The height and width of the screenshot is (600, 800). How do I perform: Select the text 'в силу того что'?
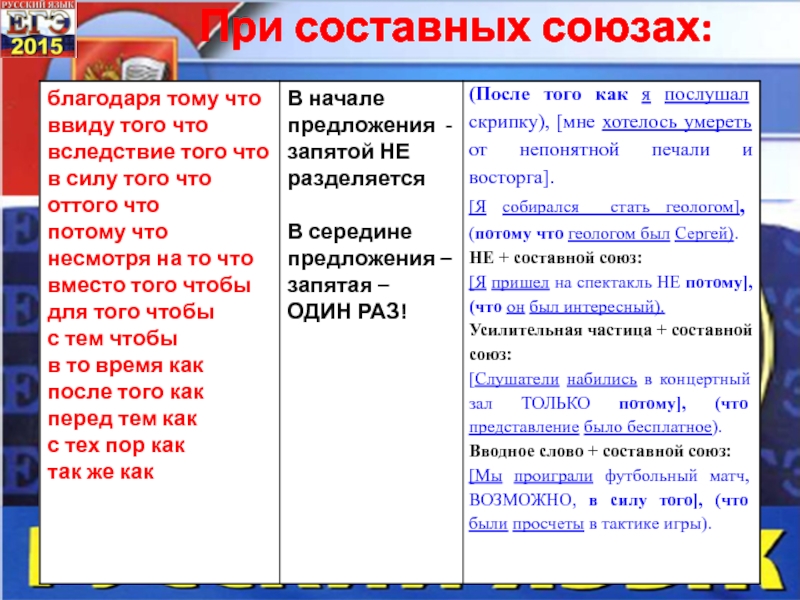(129, 178)
